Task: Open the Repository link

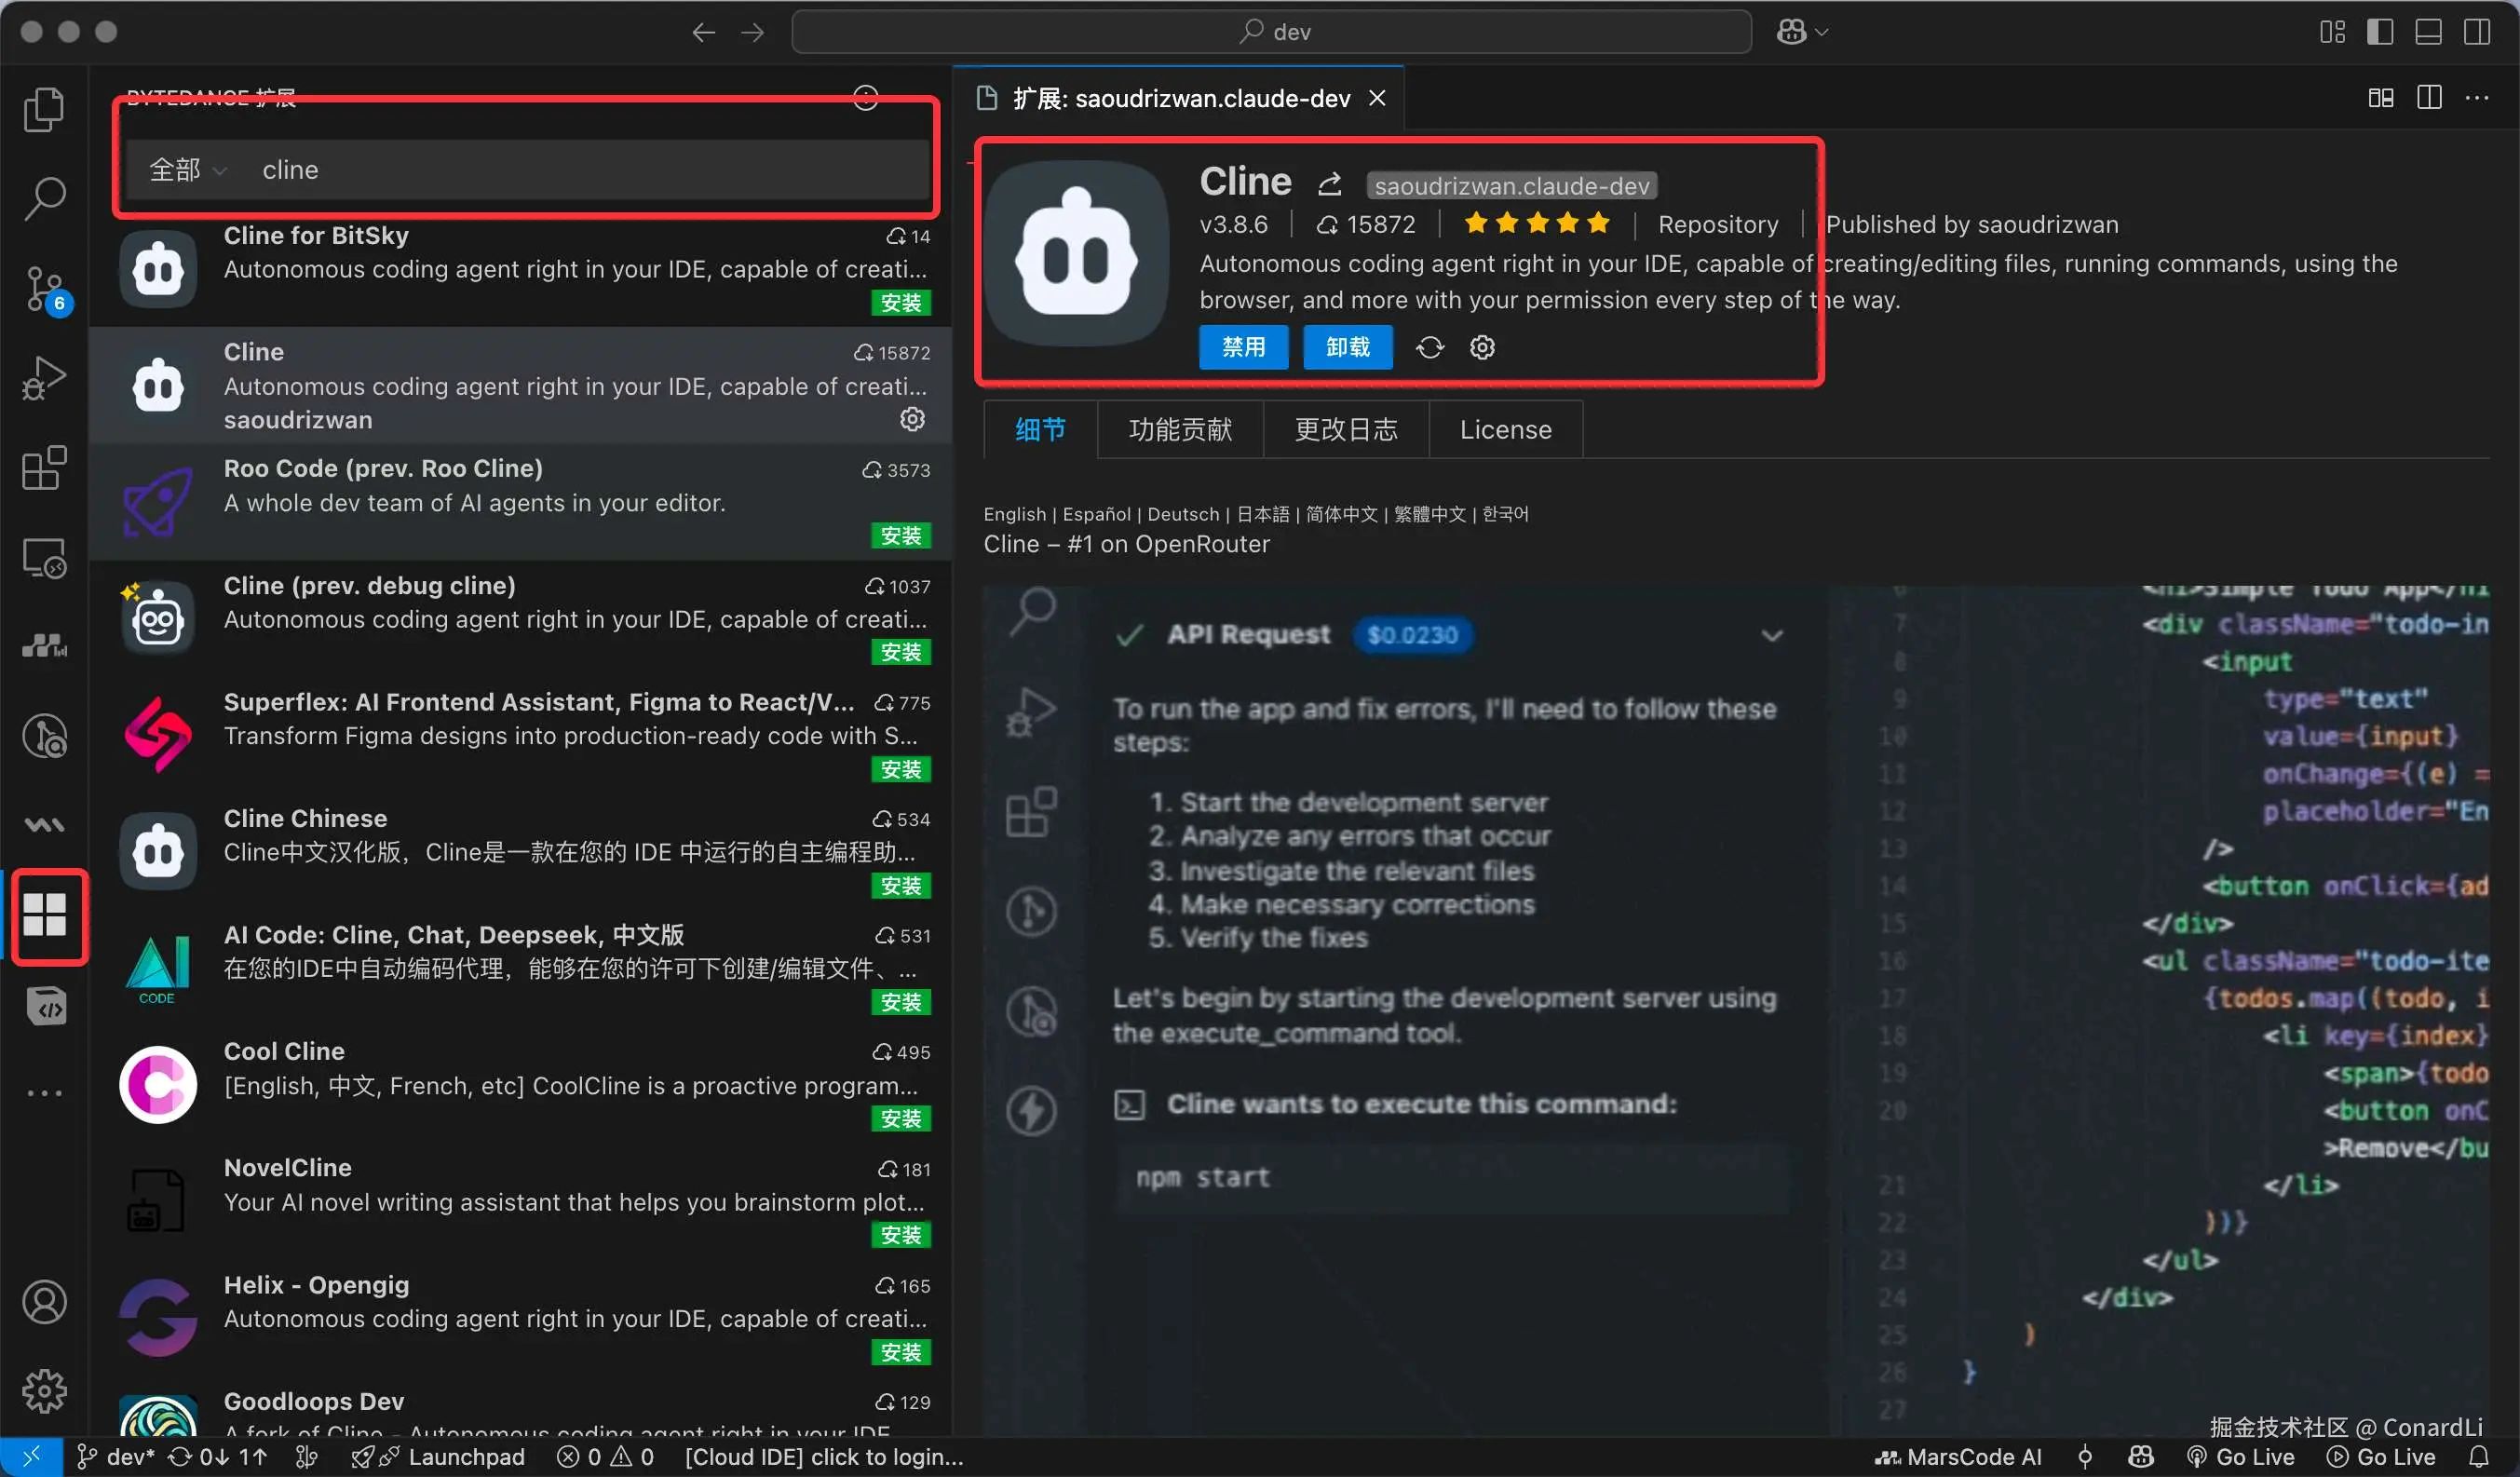Action: tap(1717, 224)
